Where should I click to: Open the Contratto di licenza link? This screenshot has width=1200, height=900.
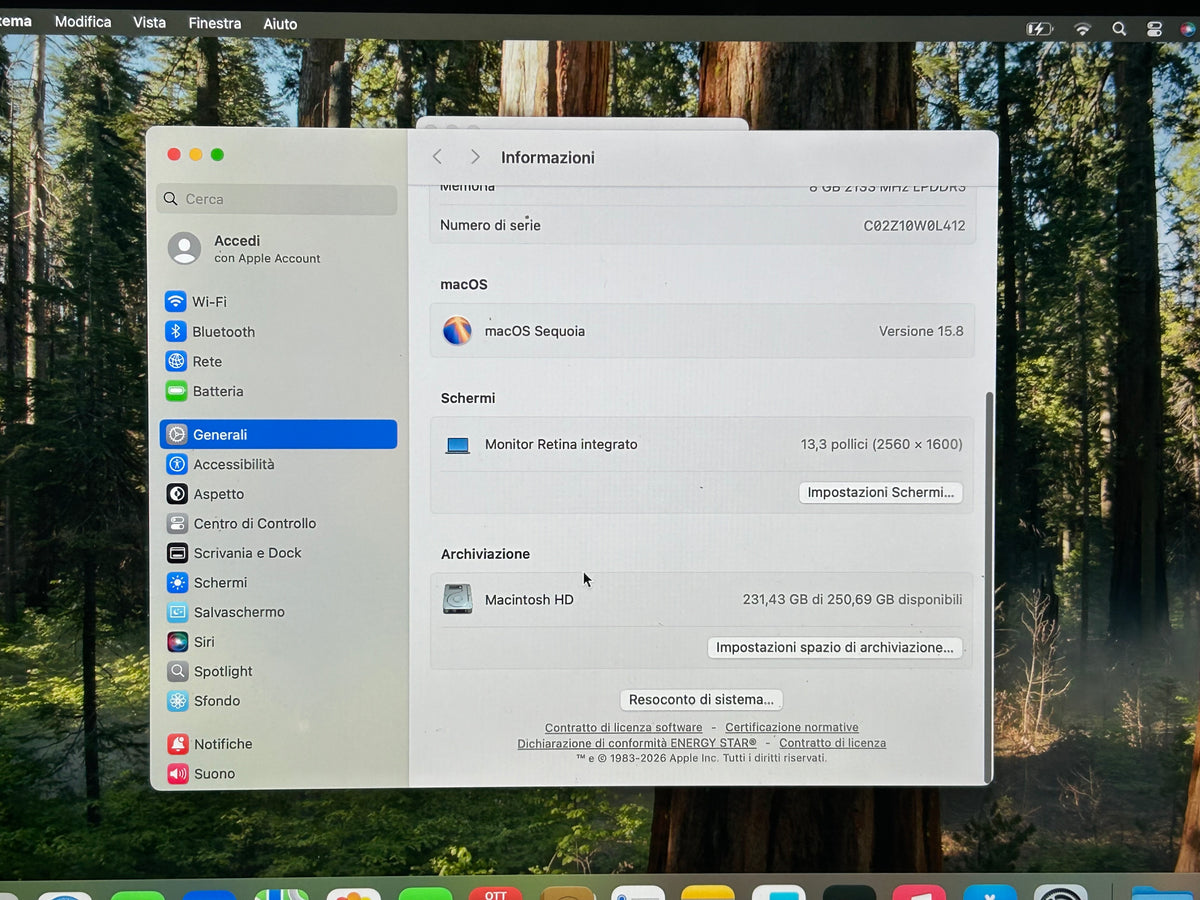coord(832,743)
